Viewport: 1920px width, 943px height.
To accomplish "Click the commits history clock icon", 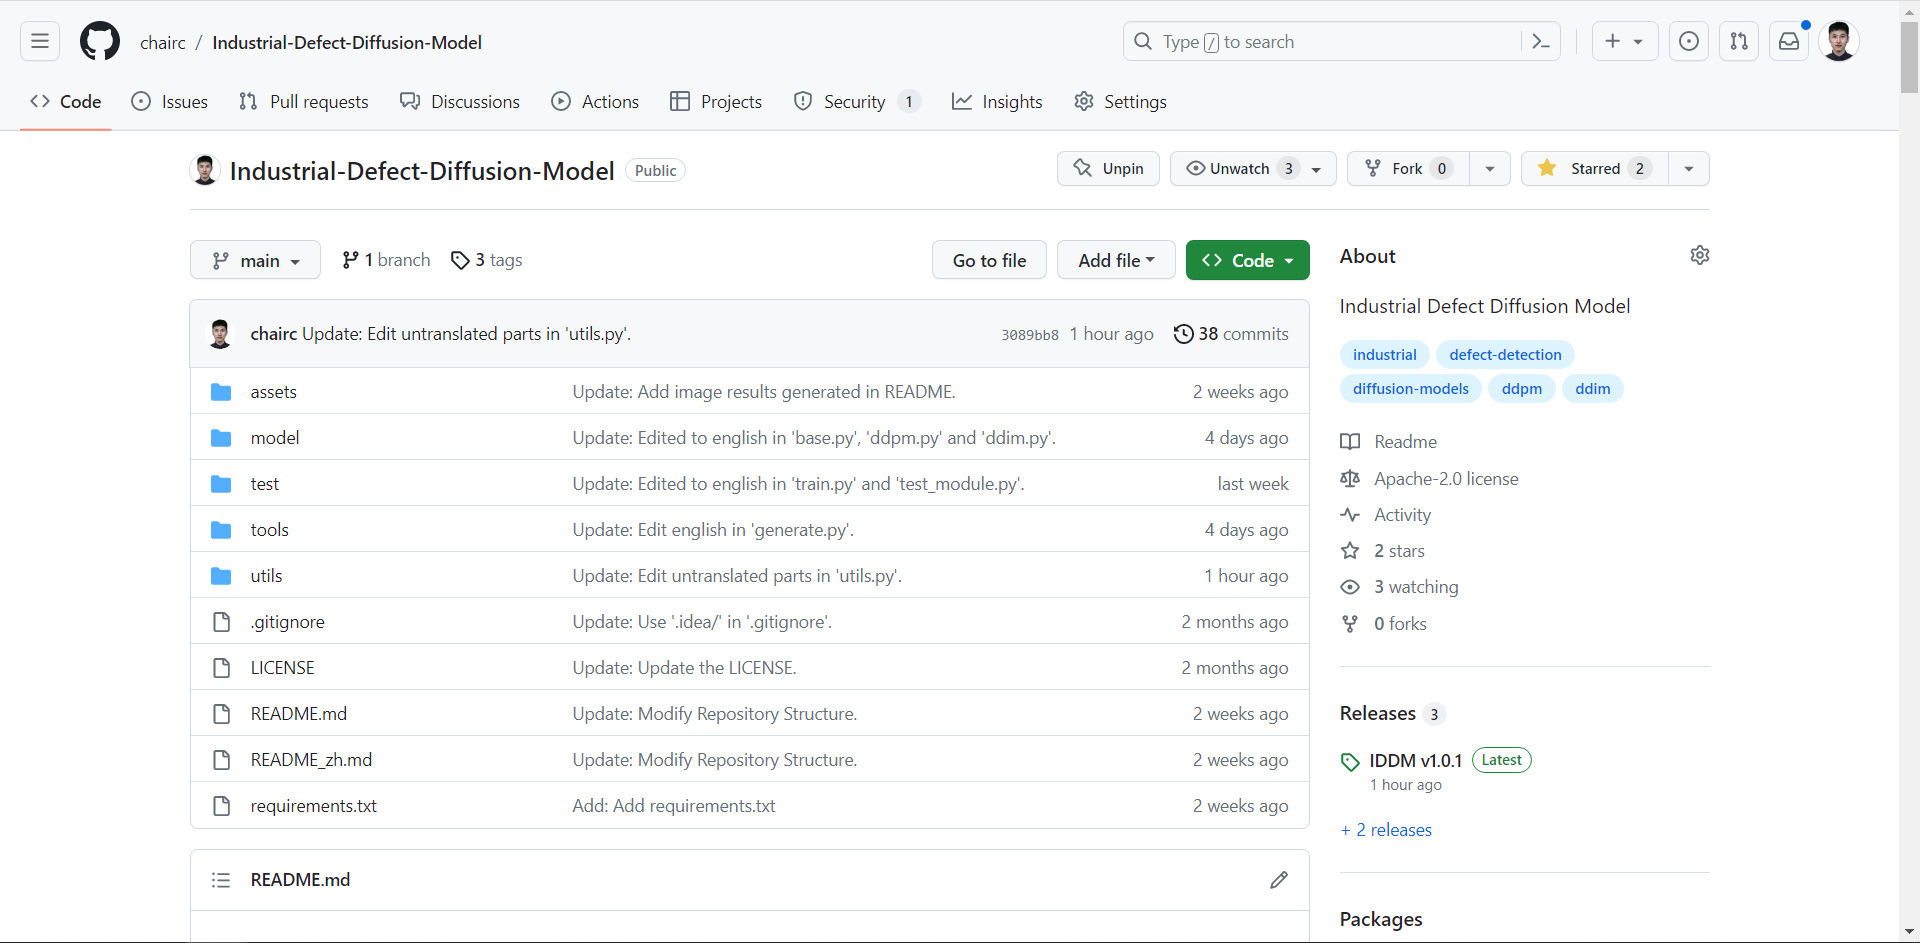I will coord(1183,334).
